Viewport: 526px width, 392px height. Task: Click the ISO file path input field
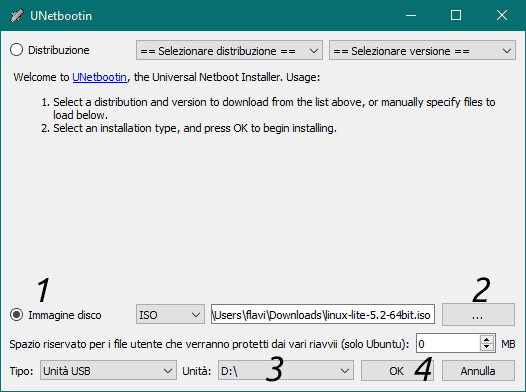[323, 314]
